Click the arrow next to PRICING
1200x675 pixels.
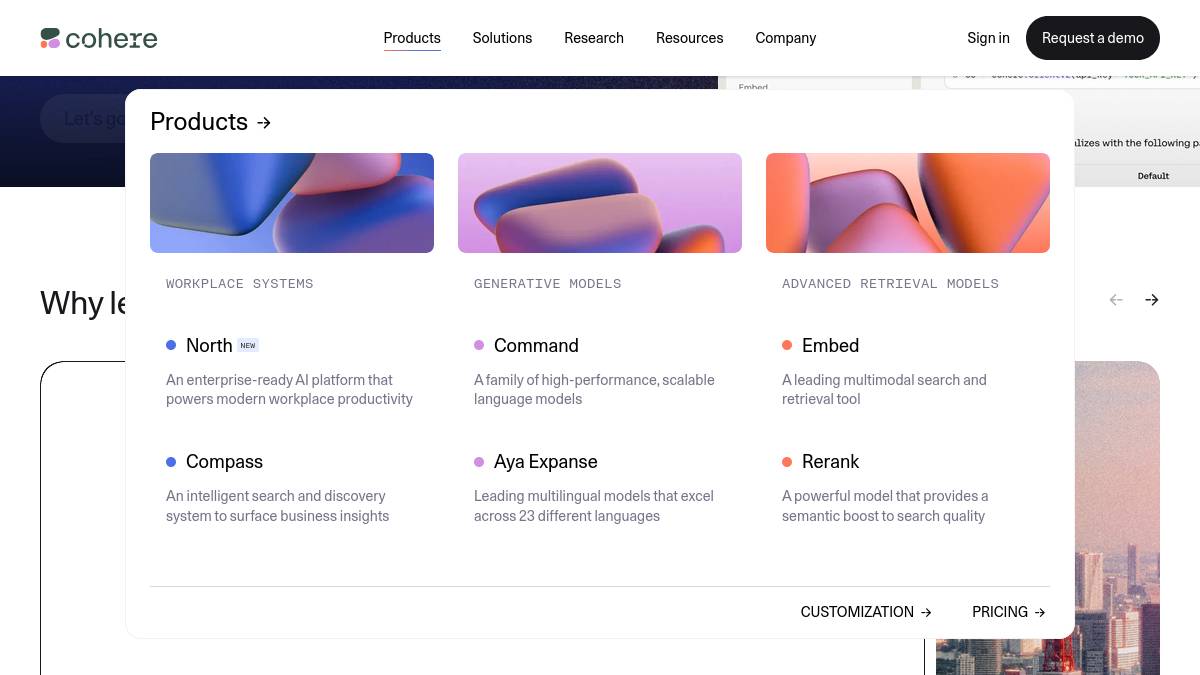[1040, 612]
